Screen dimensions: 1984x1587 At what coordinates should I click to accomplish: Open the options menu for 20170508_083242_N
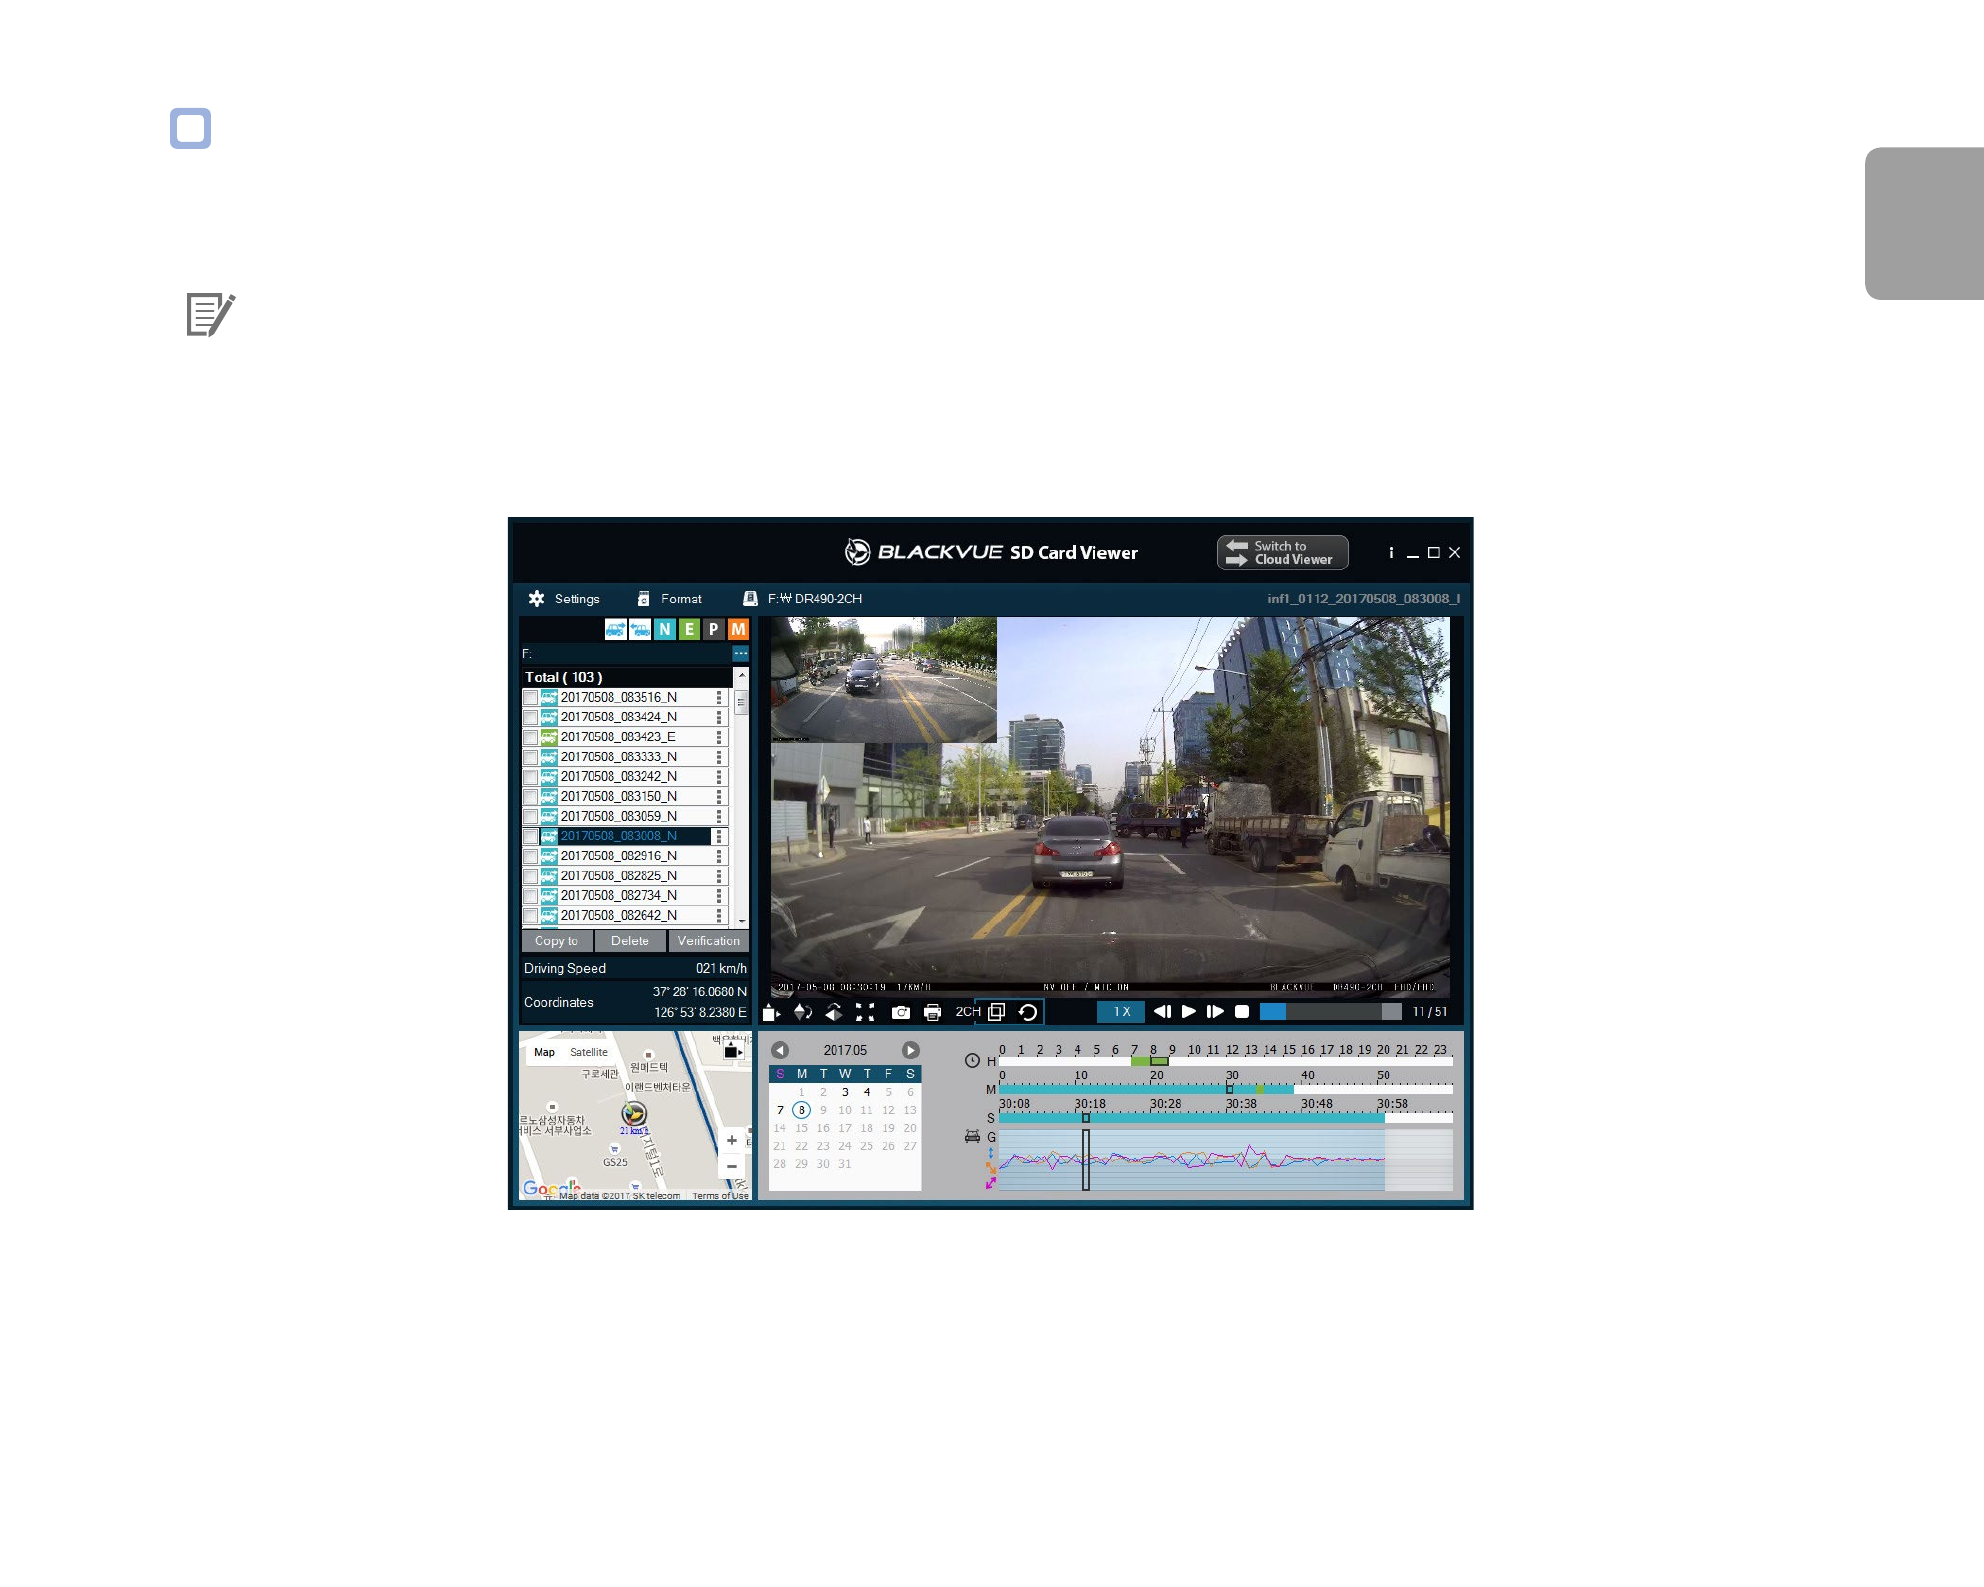[719, 776]
